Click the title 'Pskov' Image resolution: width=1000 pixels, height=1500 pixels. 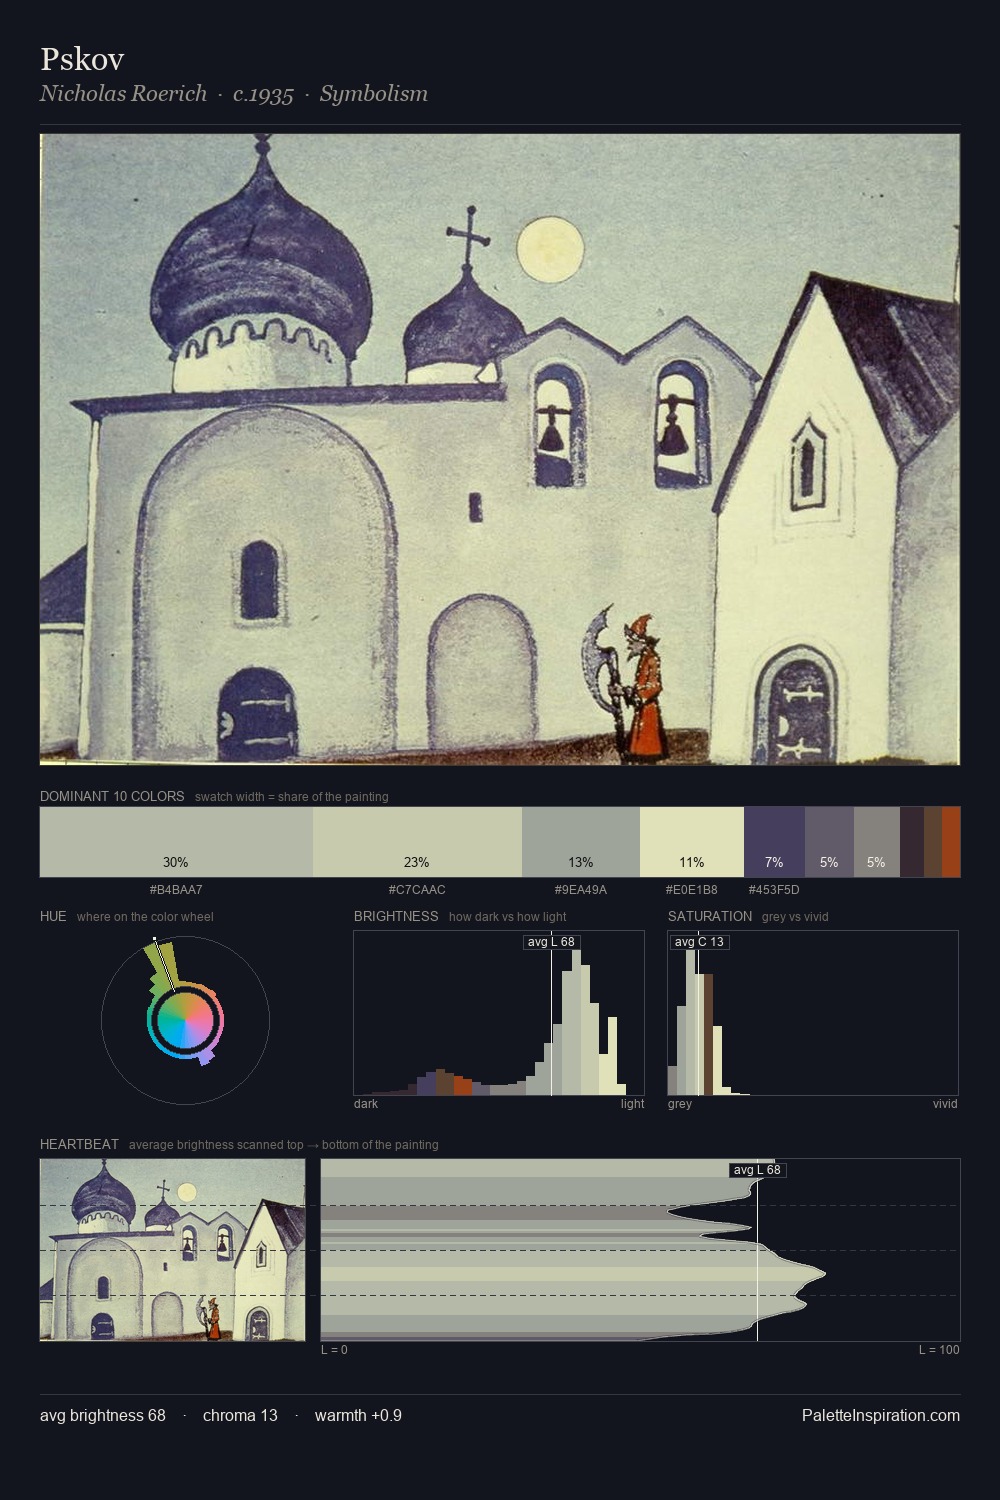click(x=82, y=59)
